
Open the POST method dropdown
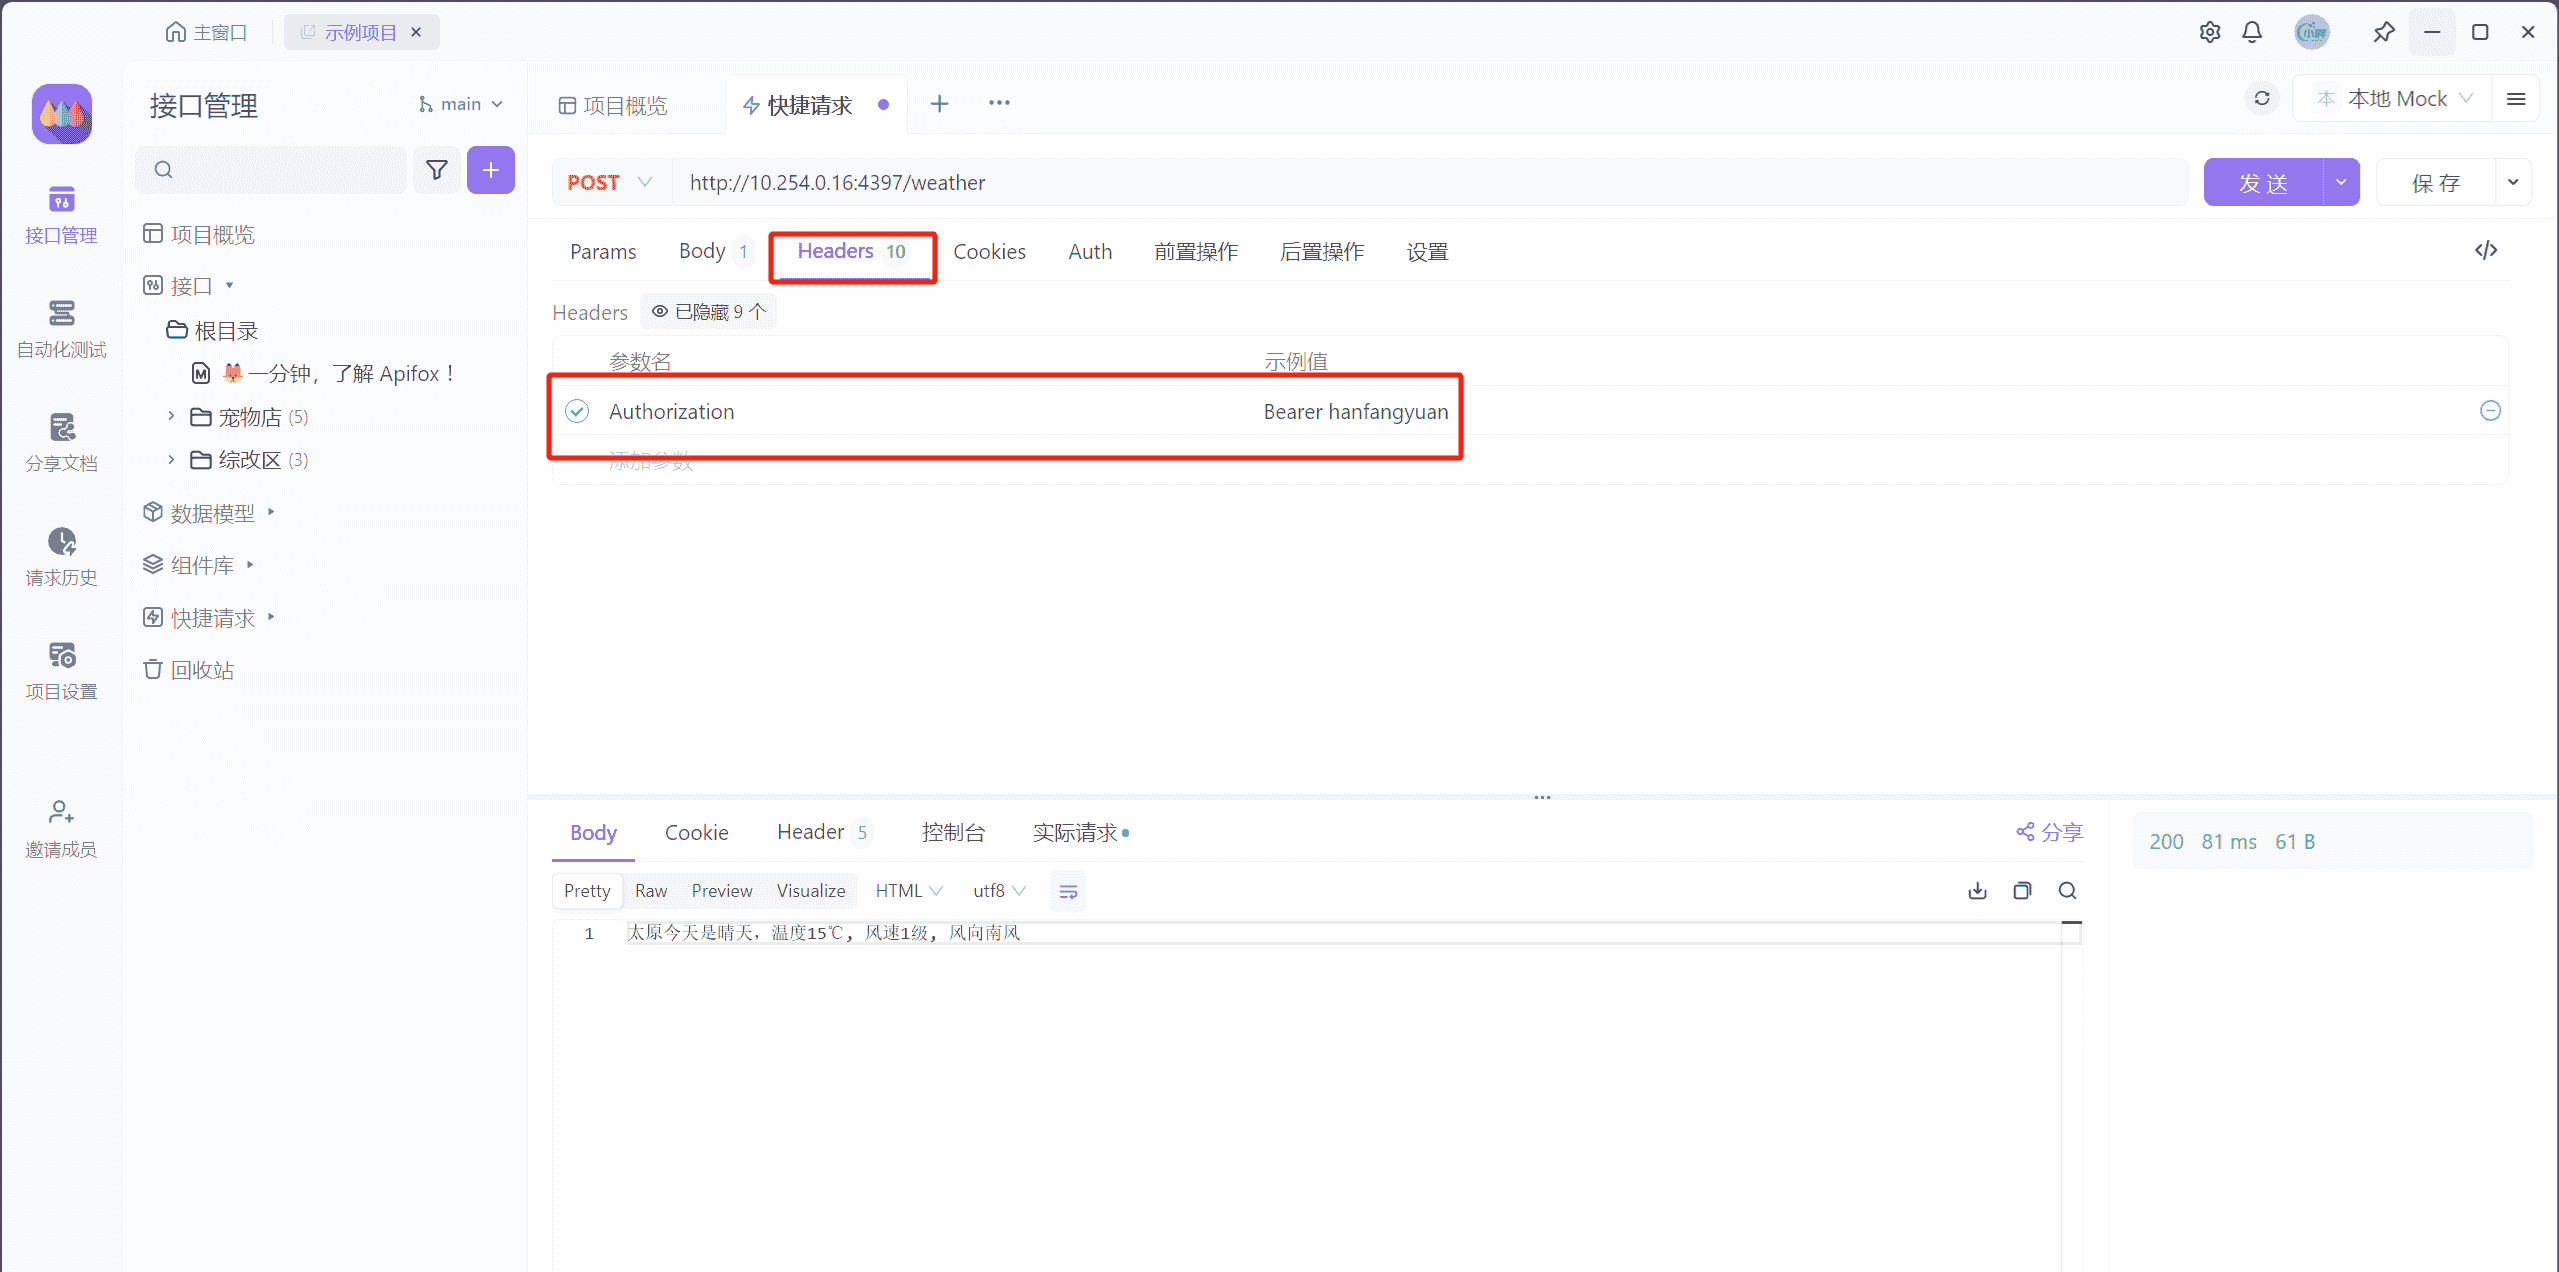(608, 182)
